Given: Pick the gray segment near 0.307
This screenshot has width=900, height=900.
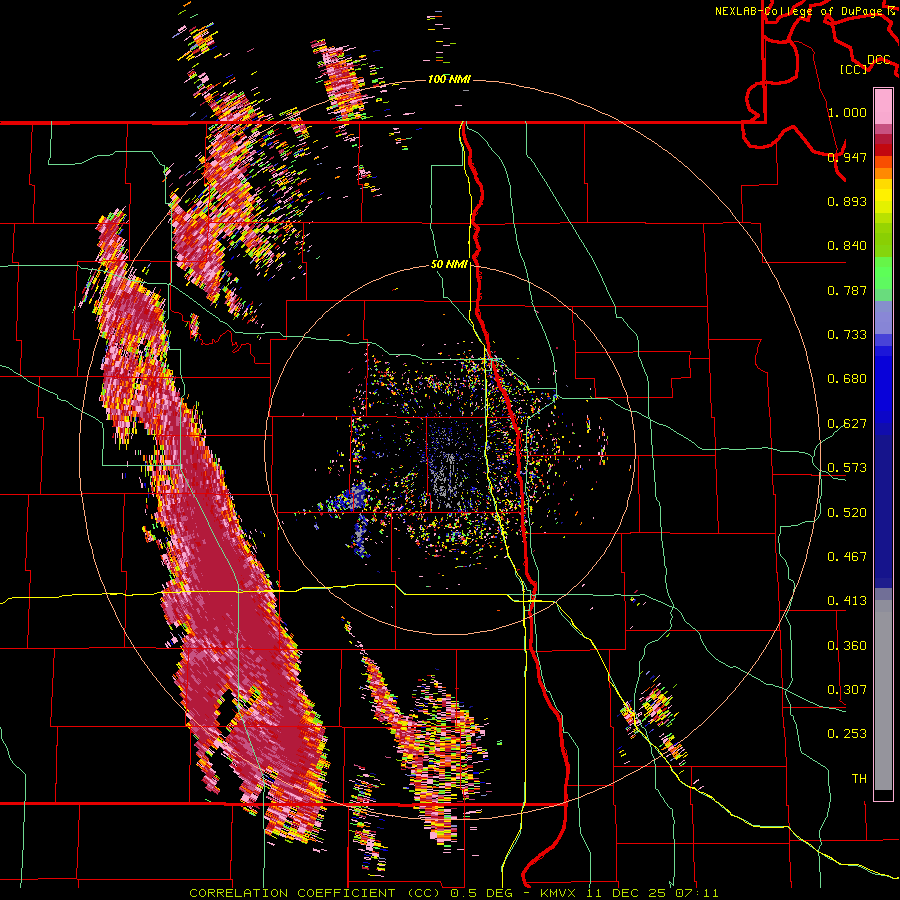Looking at the screenshot, I should point(883,695).
